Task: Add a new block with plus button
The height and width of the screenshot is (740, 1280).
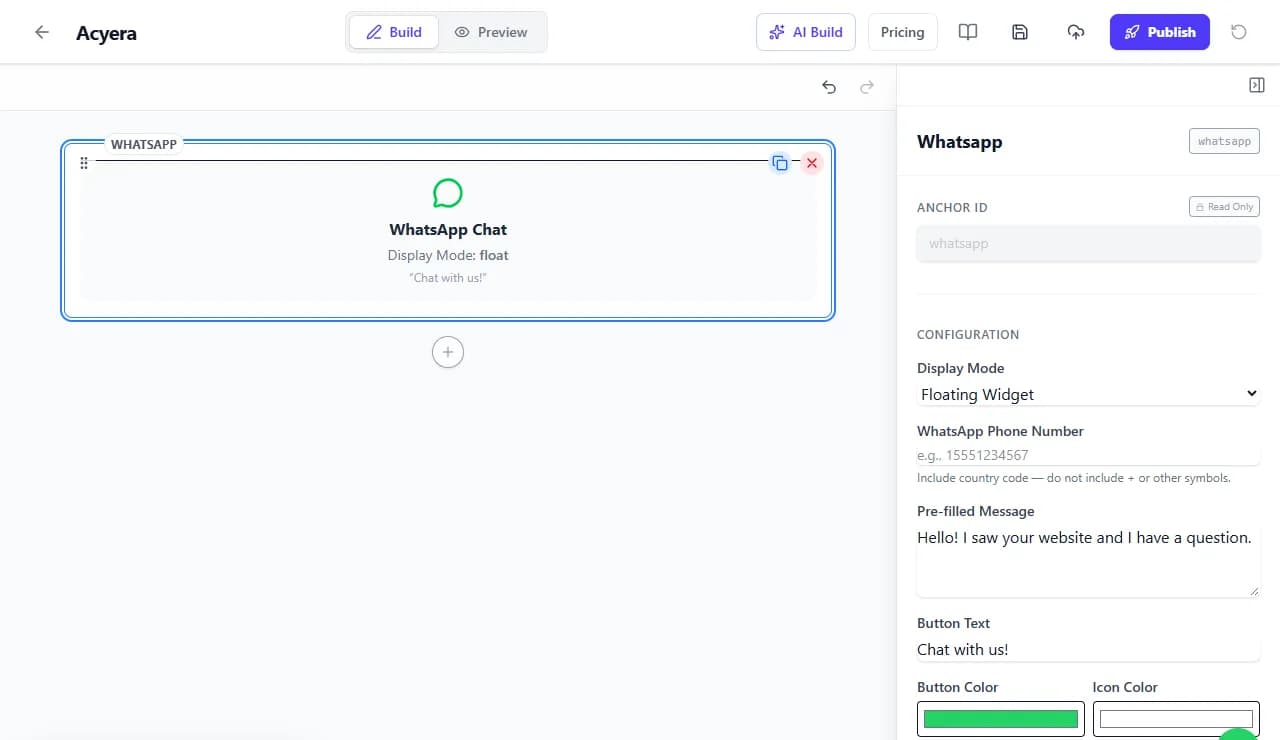Action: 448,352
